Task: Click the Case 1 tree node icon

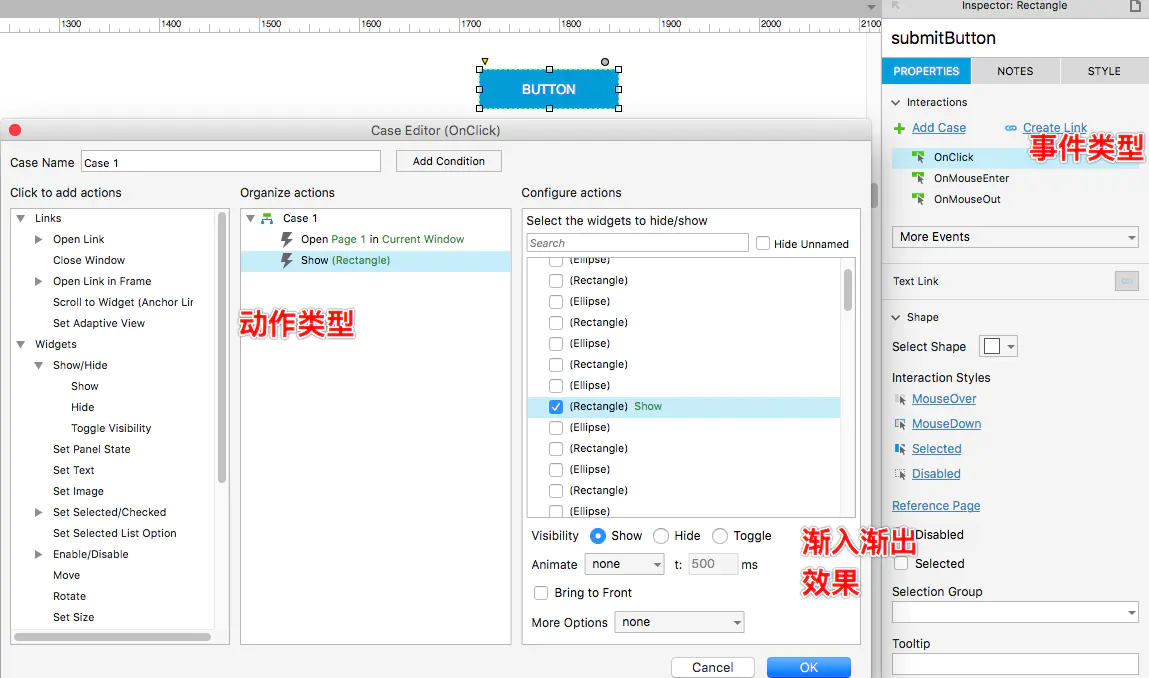Action: coord(267,218)
